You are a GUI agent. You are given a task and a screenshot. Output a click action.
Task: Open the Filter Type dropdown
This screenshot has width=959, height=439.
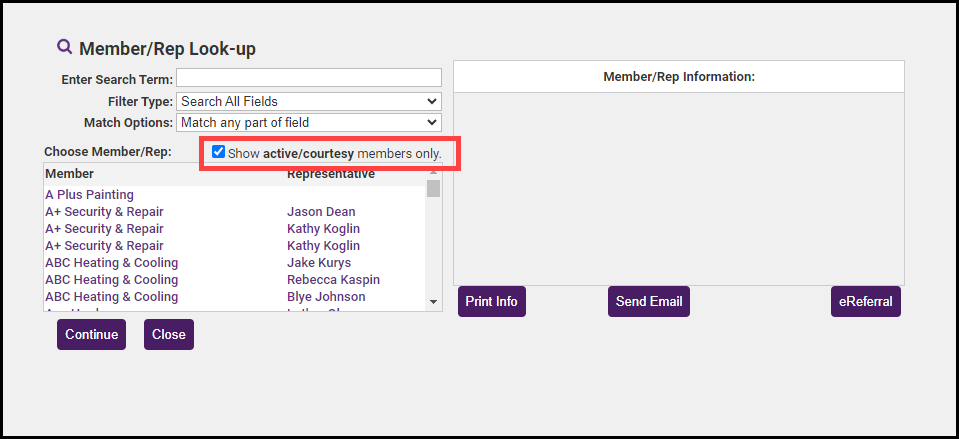point(308,101)
